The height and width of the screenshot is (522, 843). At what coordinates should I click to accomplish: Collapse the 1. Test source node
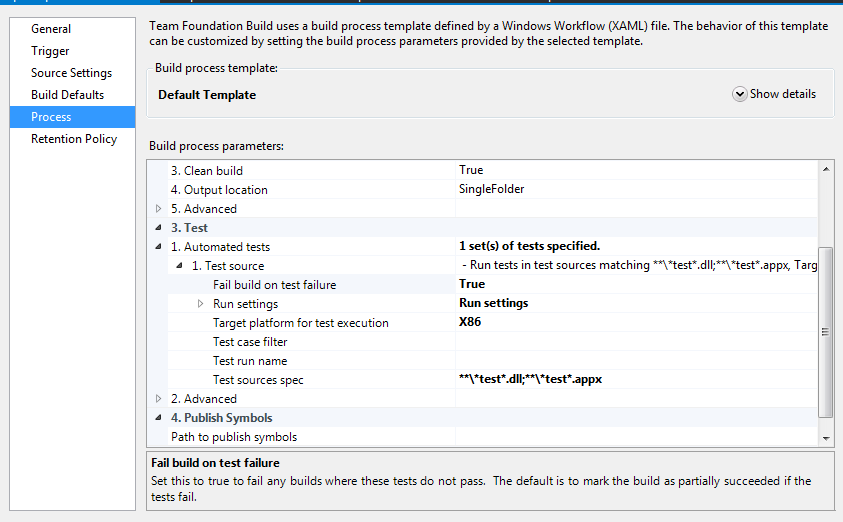point(179,266)
